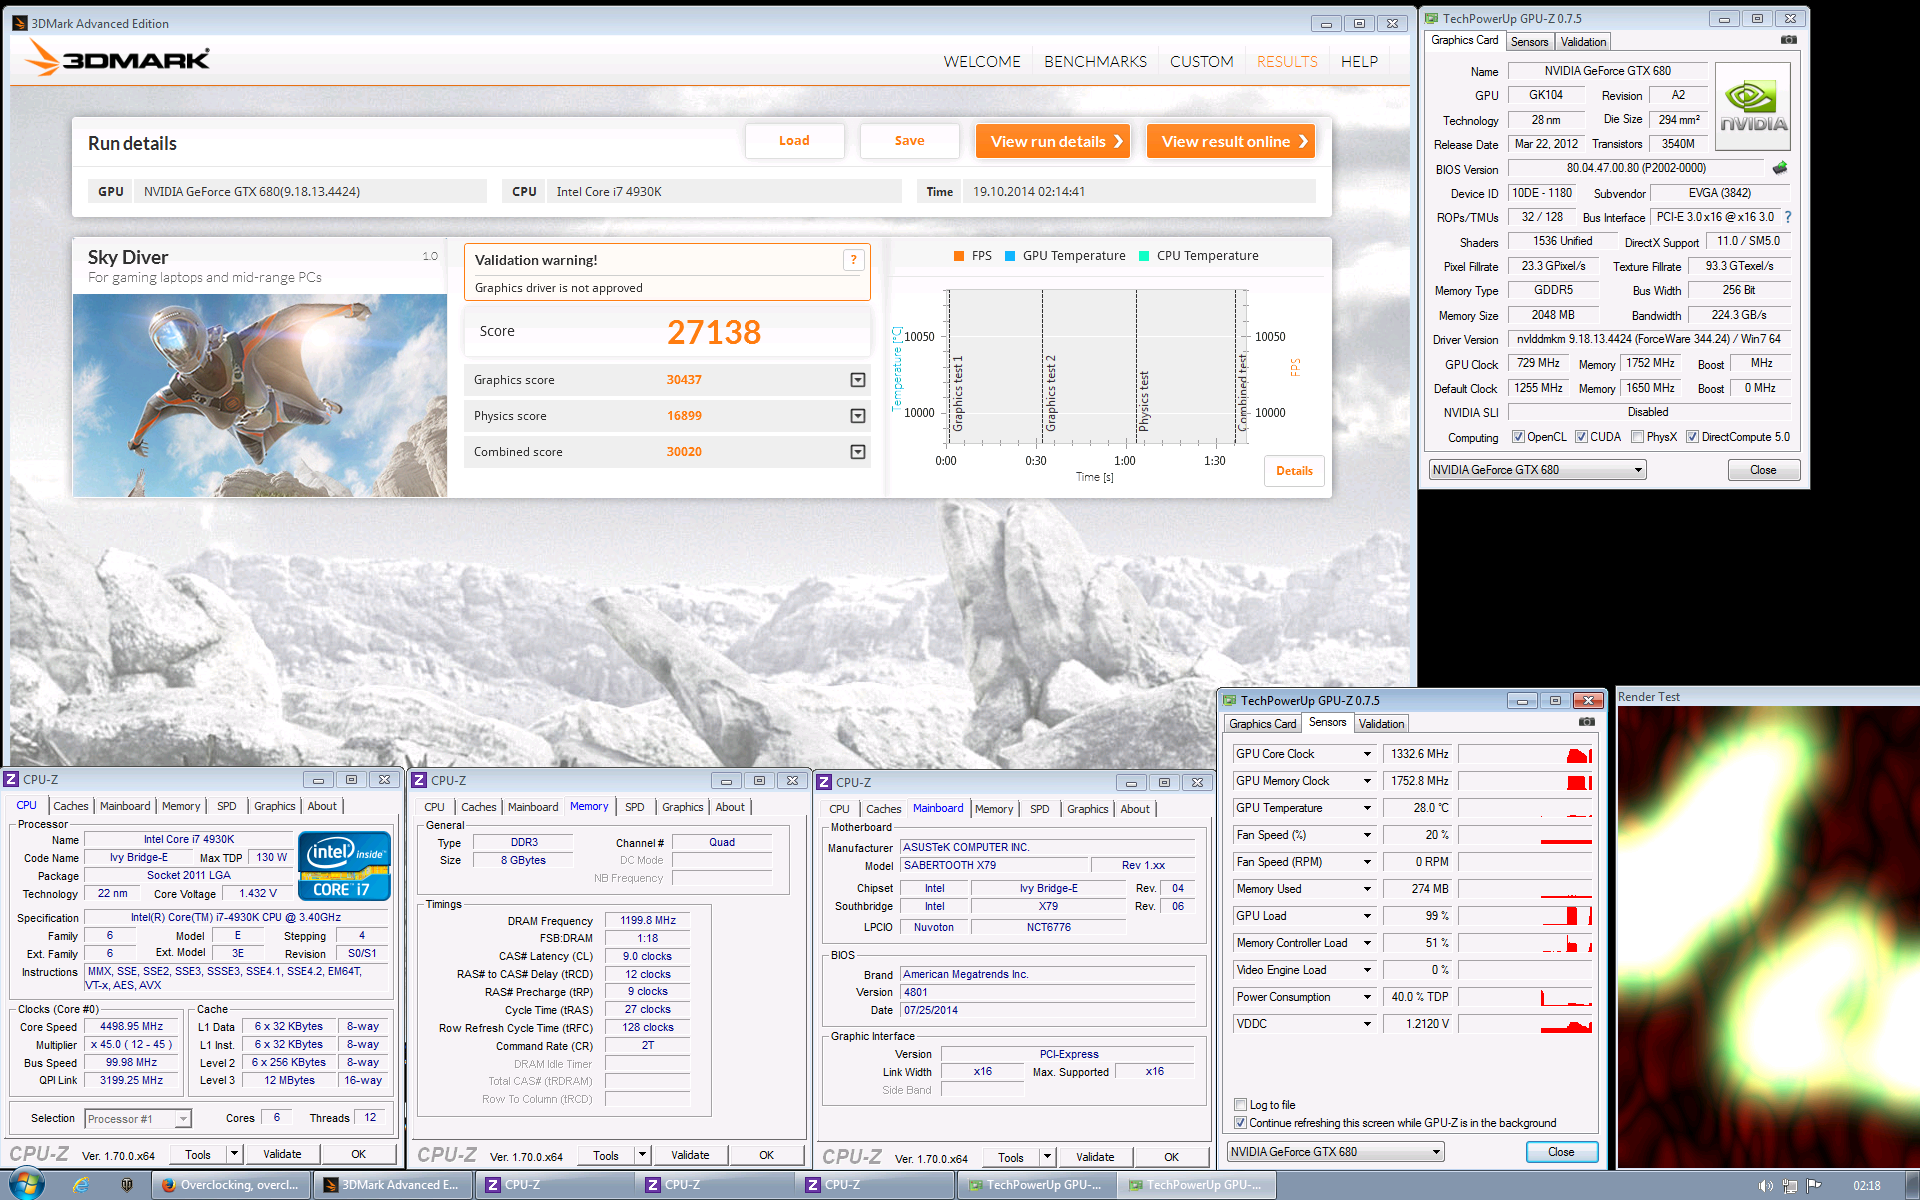Toggle the PhysX checkbox in GPU-Z
The image size is (1920, 1200).
point(1637,437)
